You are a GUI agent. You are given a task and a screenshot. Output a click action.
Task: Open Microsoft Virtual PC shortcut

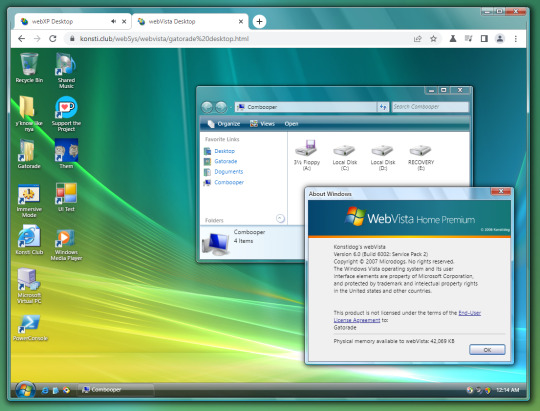(29, 286)
